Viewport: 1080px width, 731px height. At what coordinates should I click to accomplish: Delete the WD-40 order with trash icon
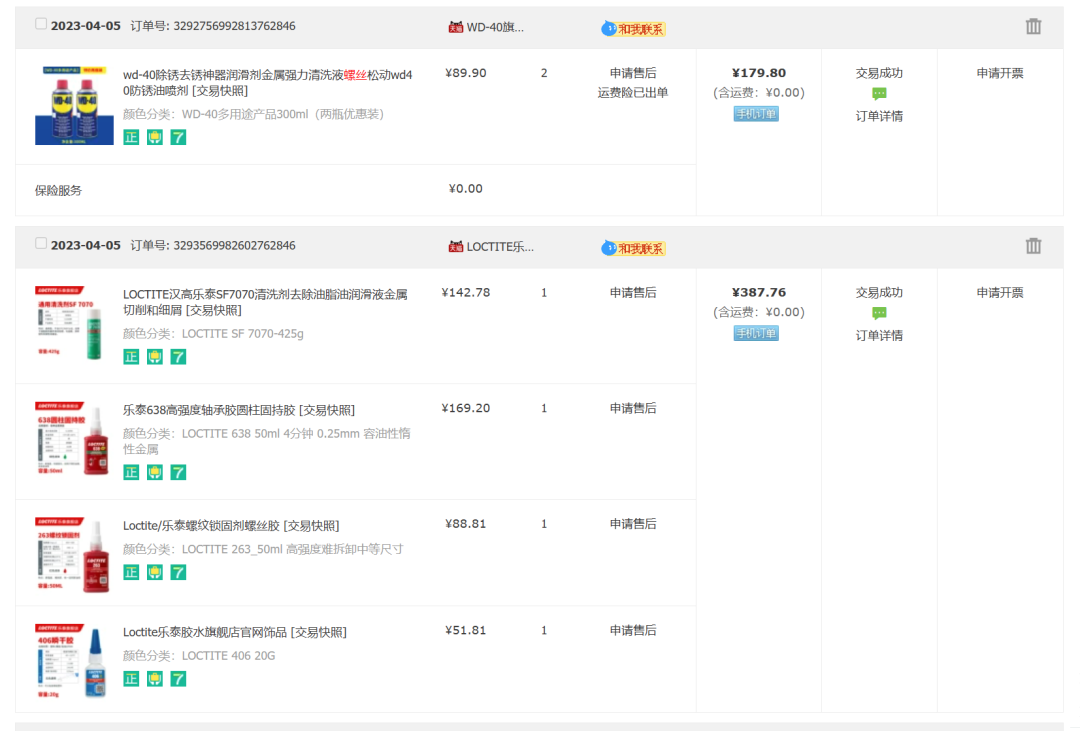click(1033, 27)
